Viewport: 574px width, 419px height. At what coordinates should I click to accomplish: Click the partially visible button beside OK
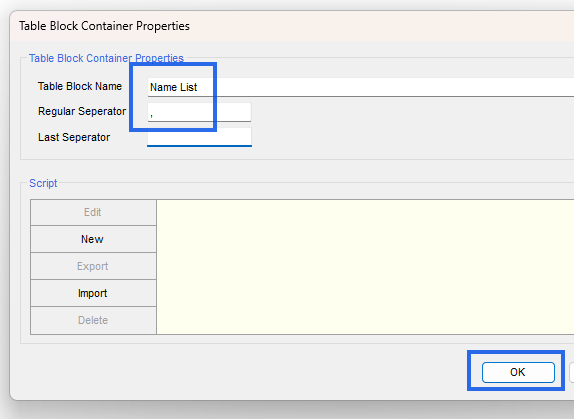pos(572,372)
